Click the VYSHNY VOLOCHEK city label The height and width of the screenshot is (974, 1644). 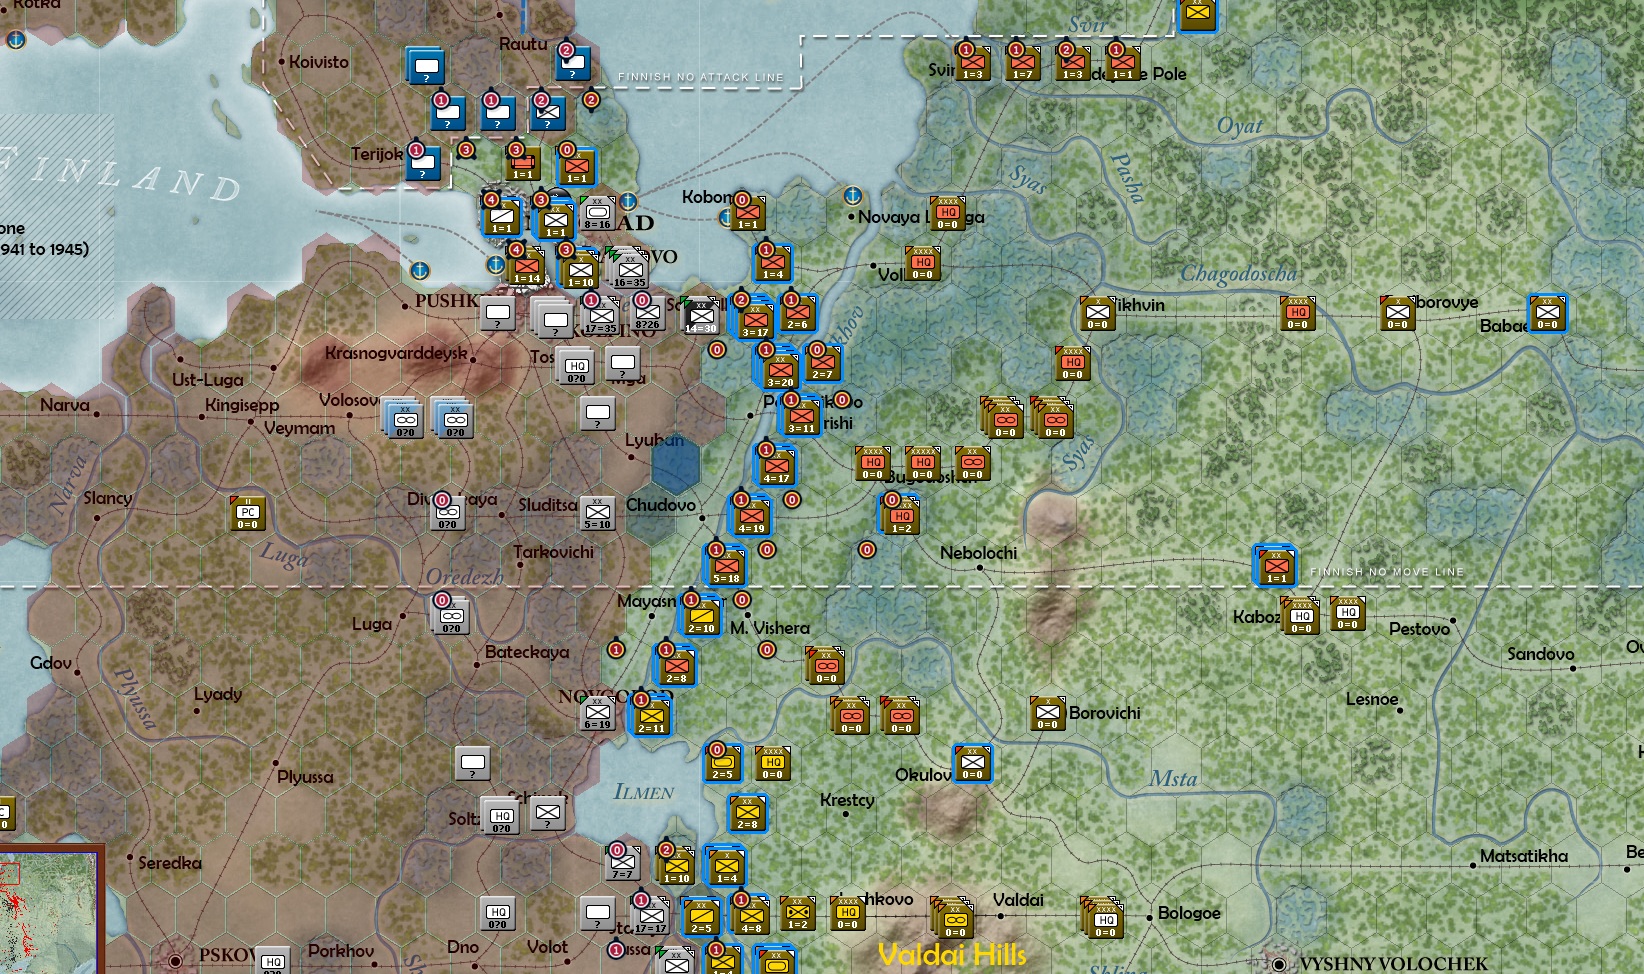coord(1393,964)
